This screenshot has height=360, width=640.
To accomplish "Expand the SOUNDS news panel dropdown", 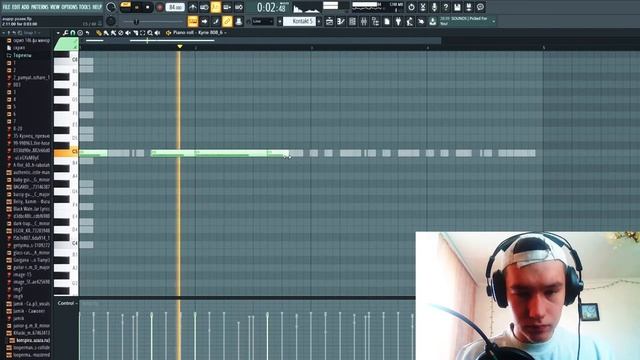I will tap(493, 21).
